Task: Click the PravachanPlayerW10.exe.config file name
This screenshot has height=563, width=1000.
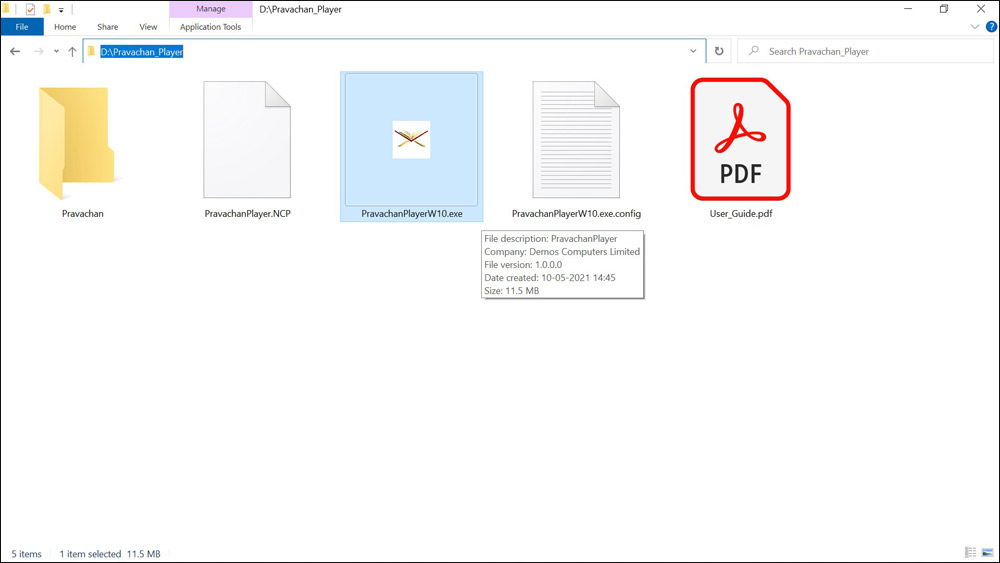Action: (577, 214)
